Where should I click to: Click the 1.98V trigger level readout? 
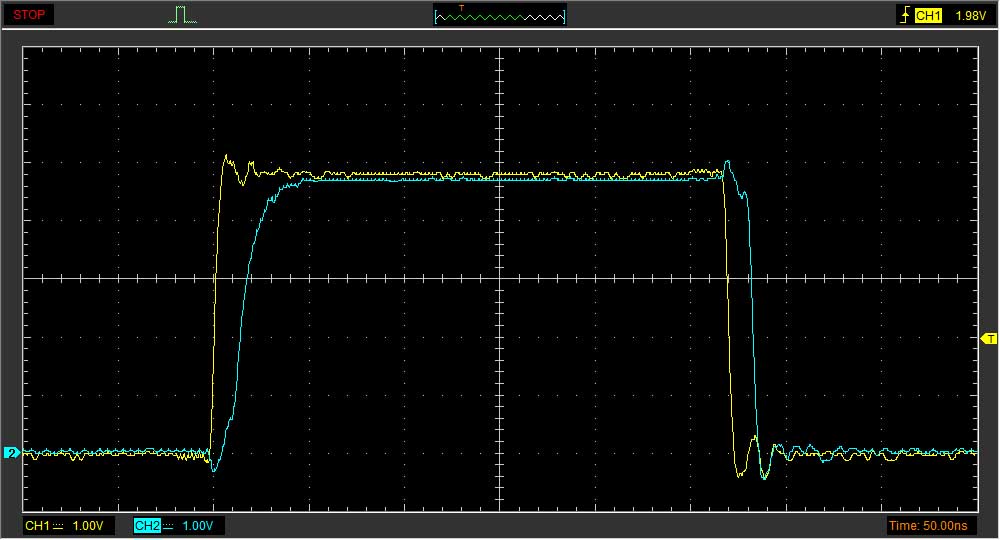click(970, 16)
